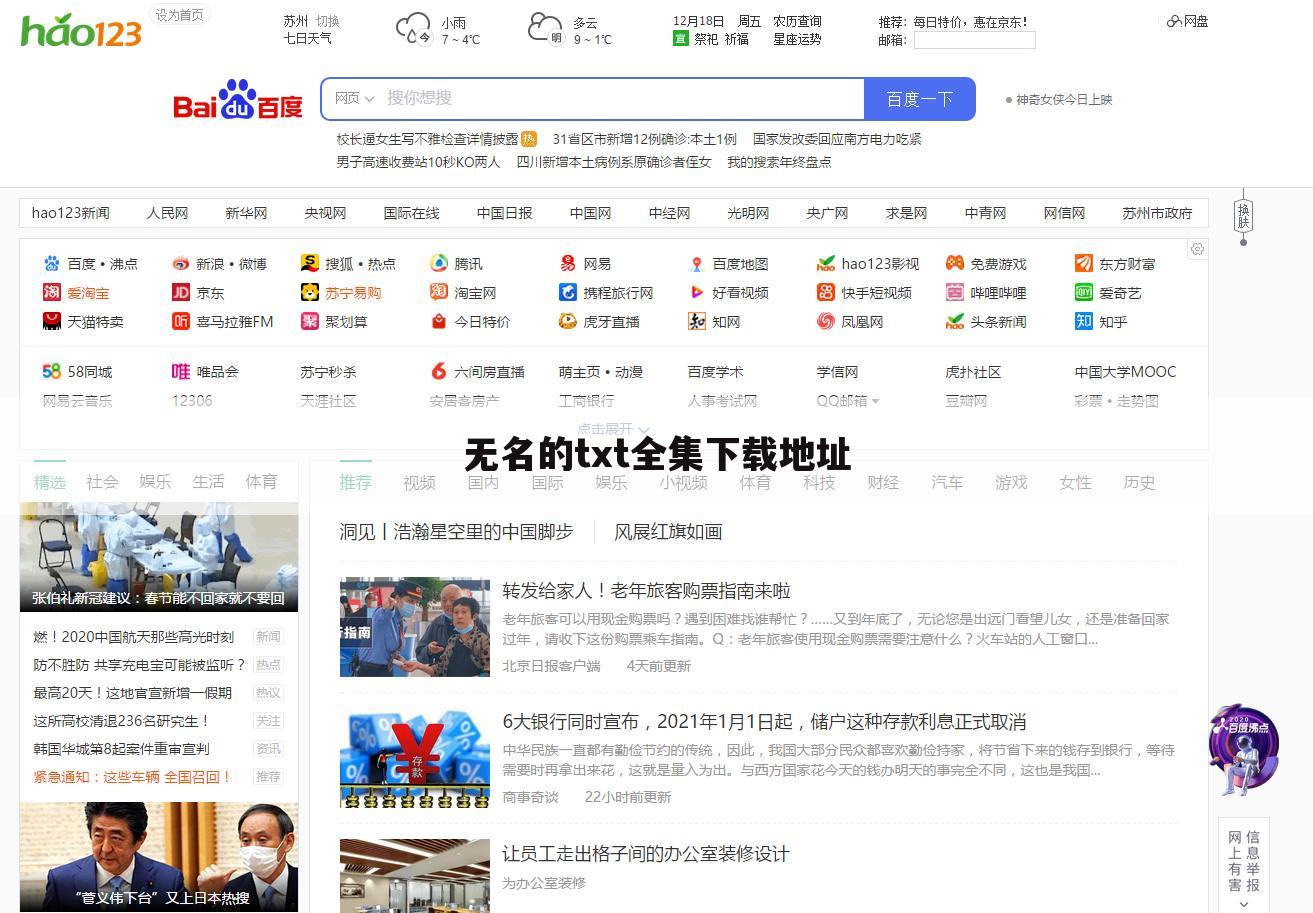The width and height of the screenshot is (1313, 913).
Task: Open 神奇女侠今日上映 promo text
Action: [1064, 99]
